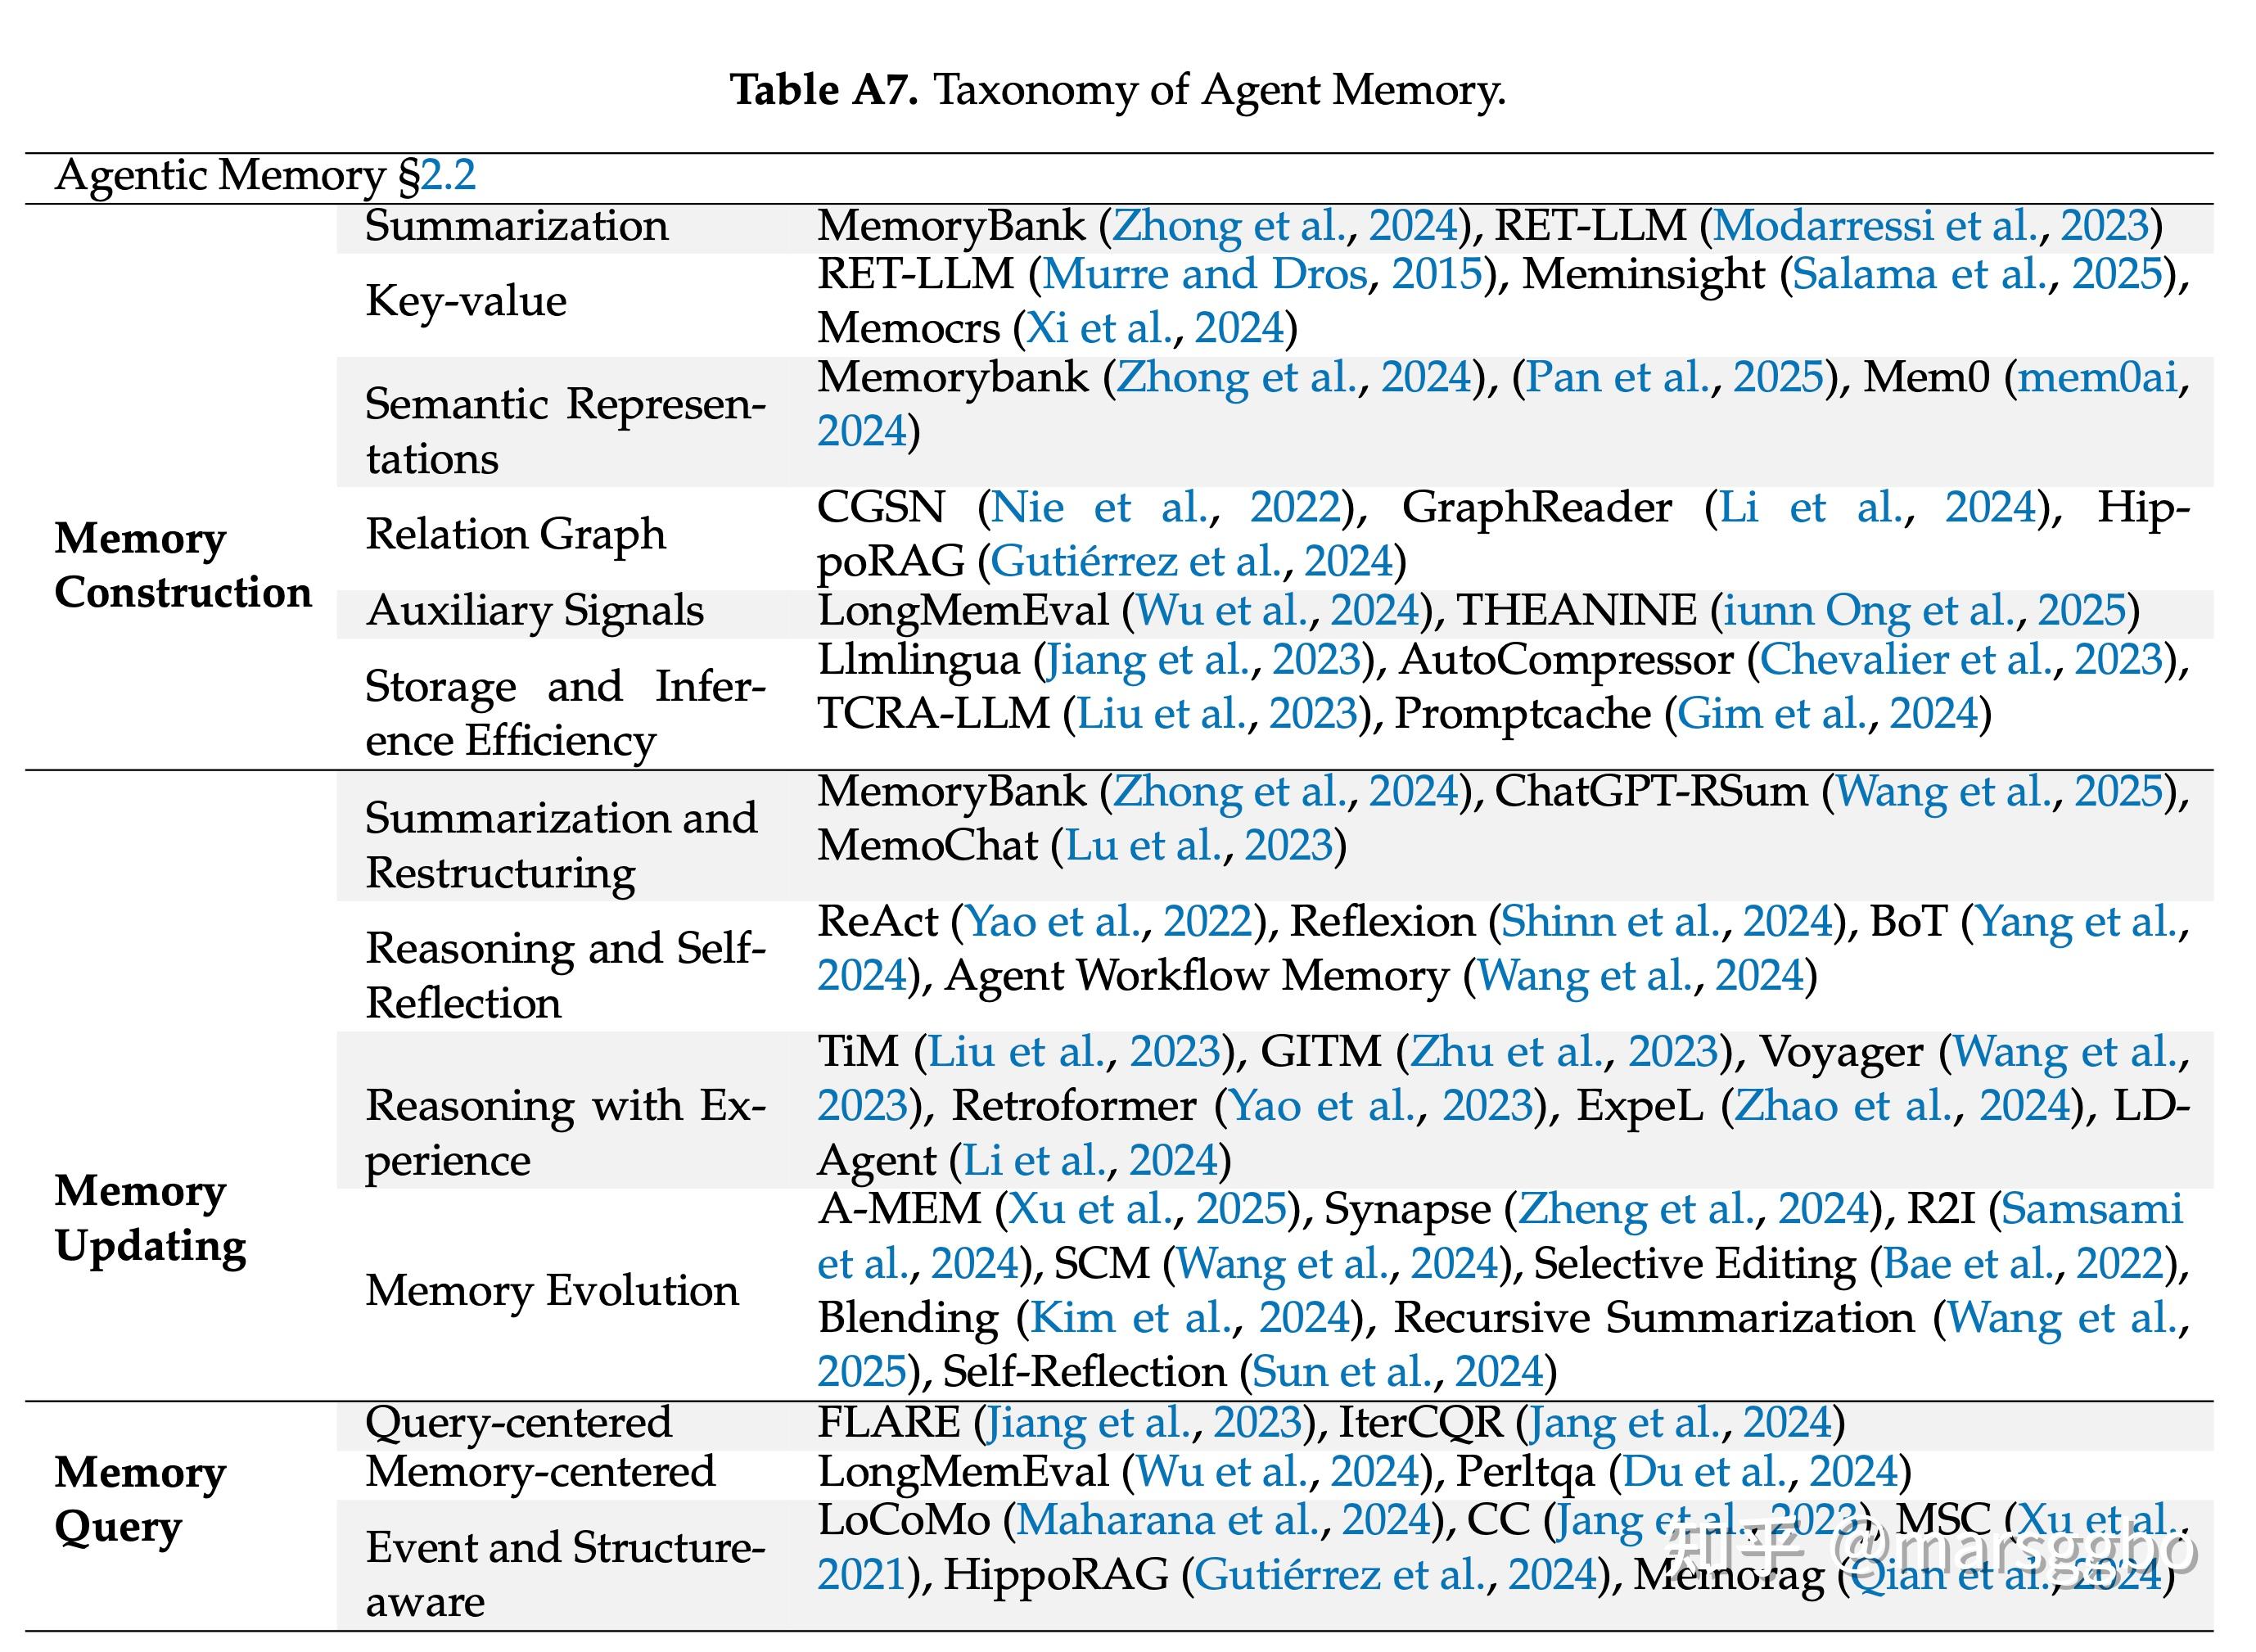
Task: Open the Pan et al., 2025 citation
Action: pos(1675,378)
